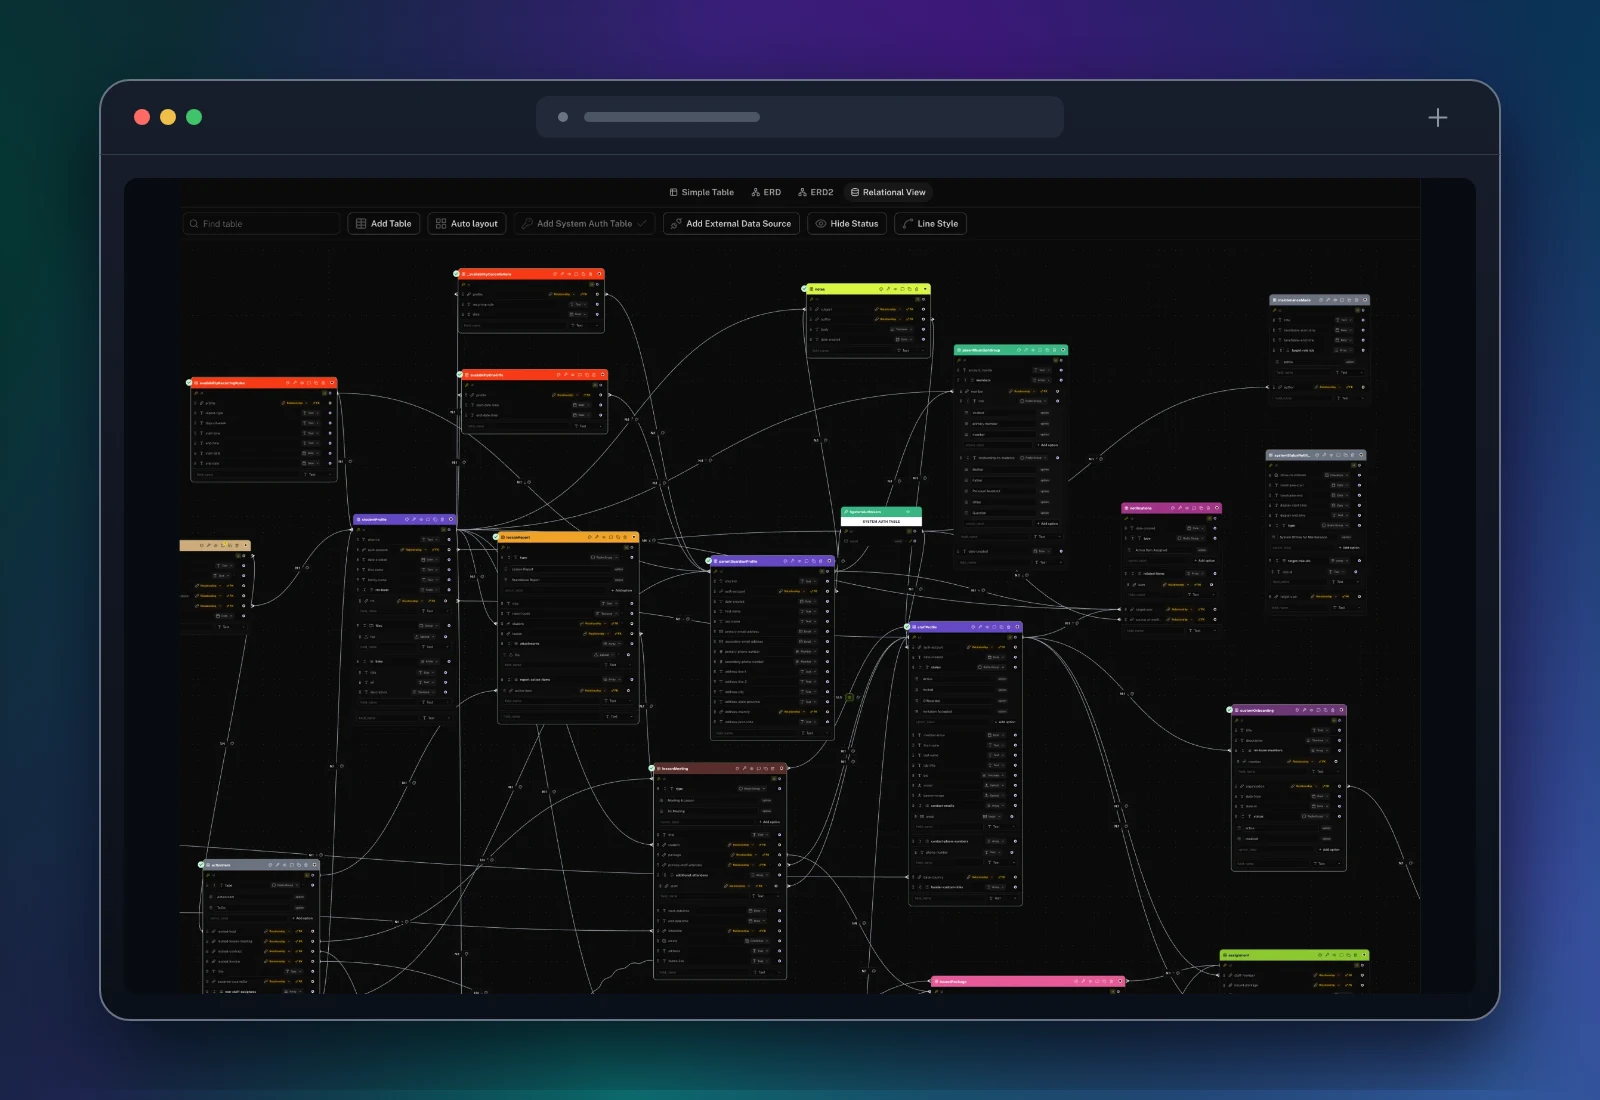Viewport: 1600px width, 1100px height.
Task: Toggle the eye icon in staffProfile header
Action: click(x=987, y=627)
